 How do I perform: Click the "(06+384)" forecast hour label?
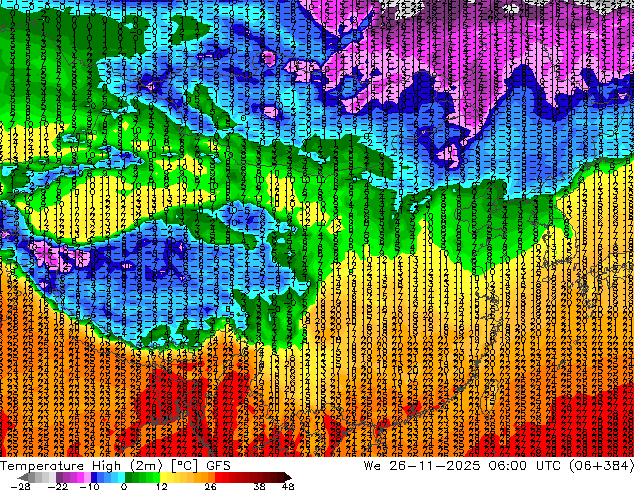point(601,465)
